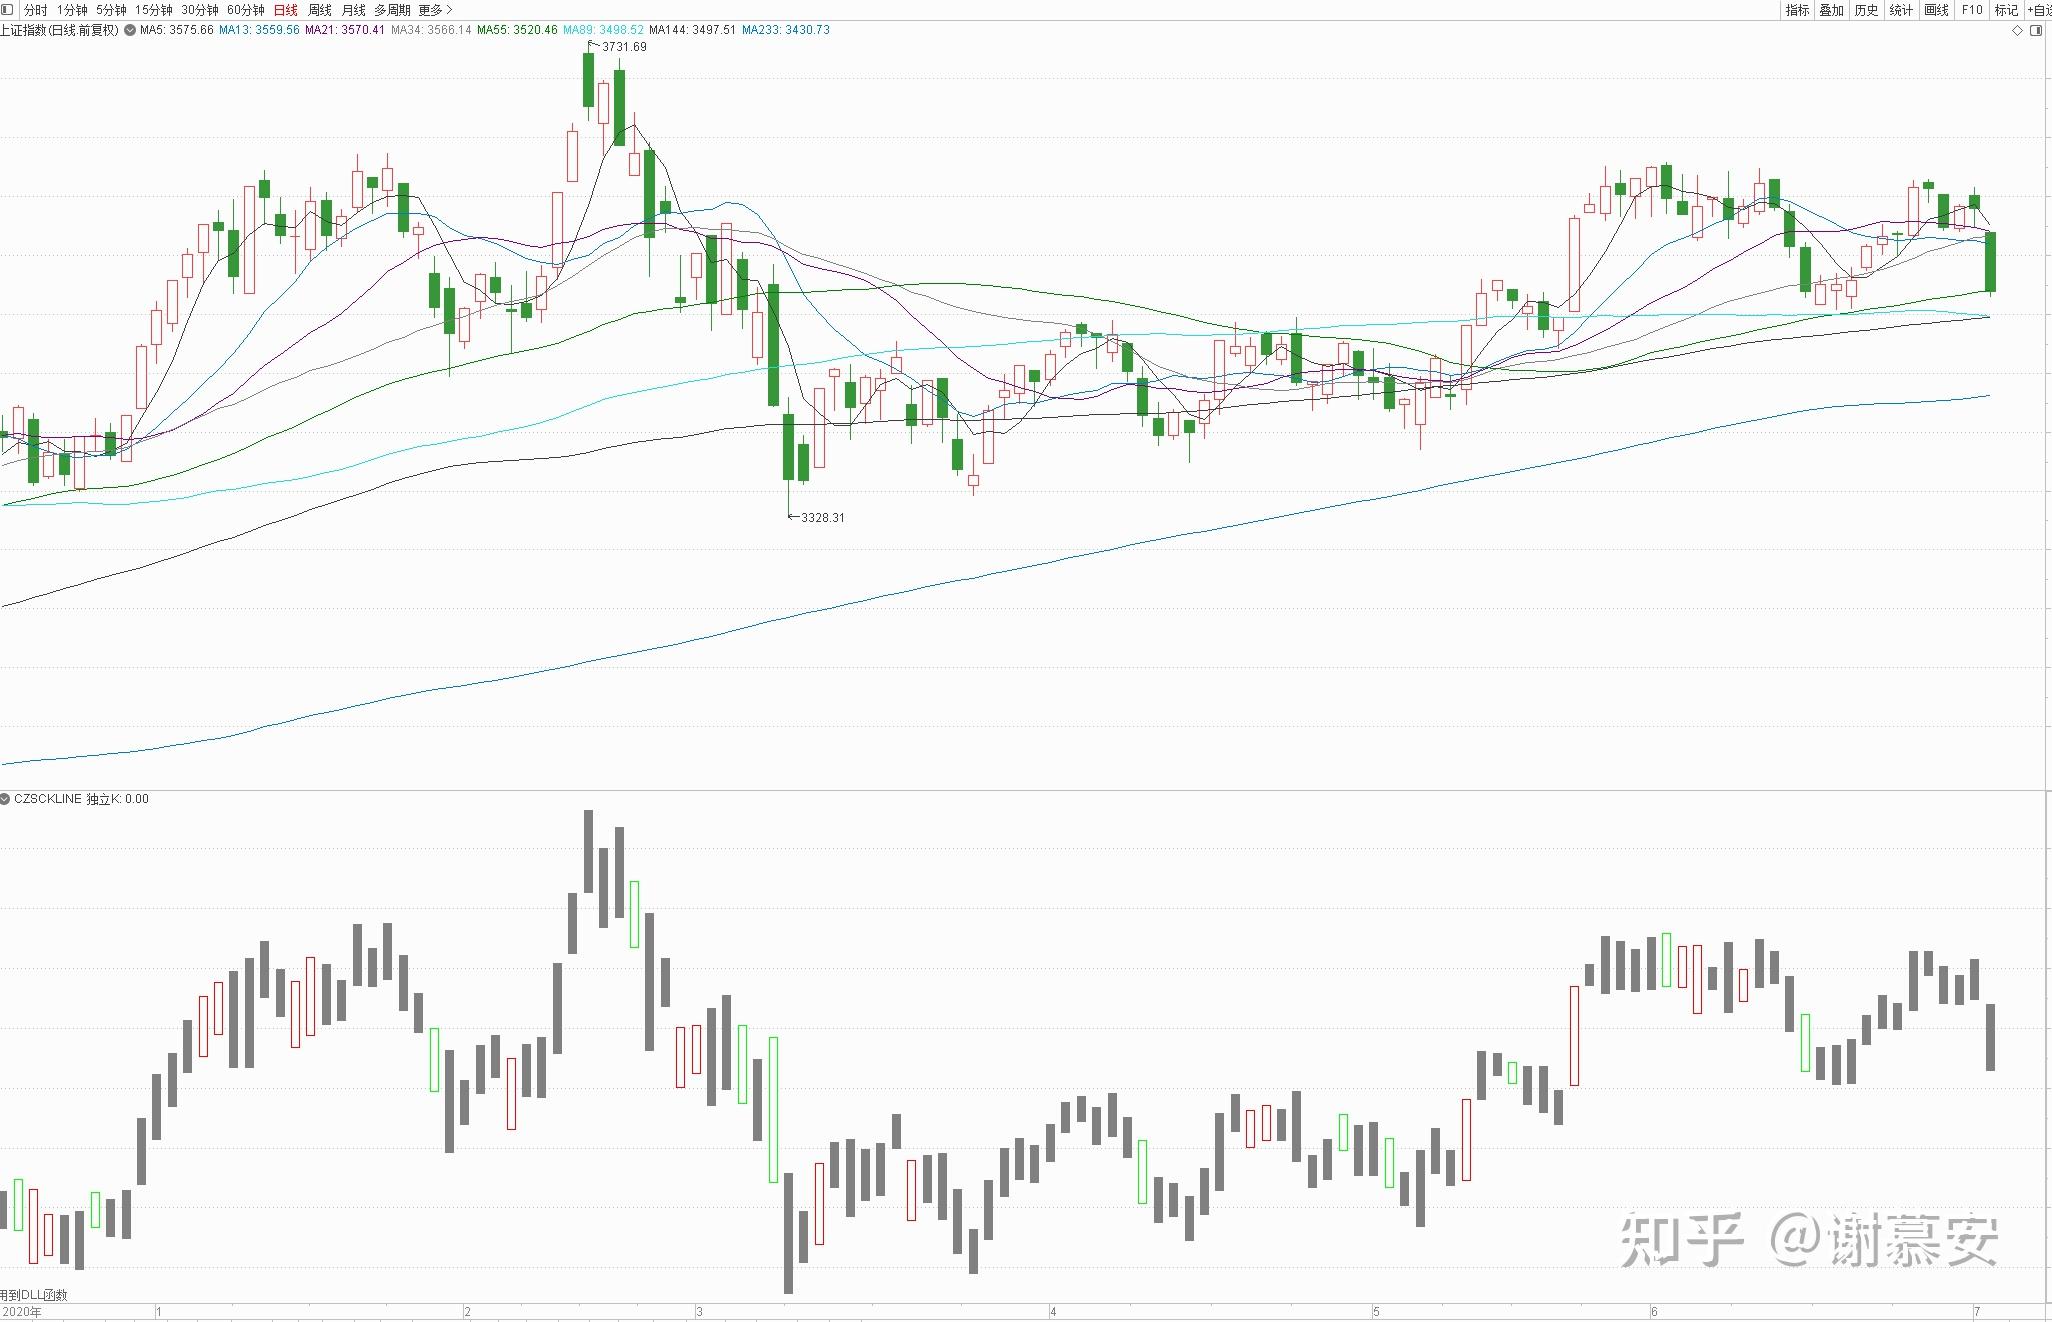
Task: Select the 60分钟 period
Action: click(x=245, y=10)
